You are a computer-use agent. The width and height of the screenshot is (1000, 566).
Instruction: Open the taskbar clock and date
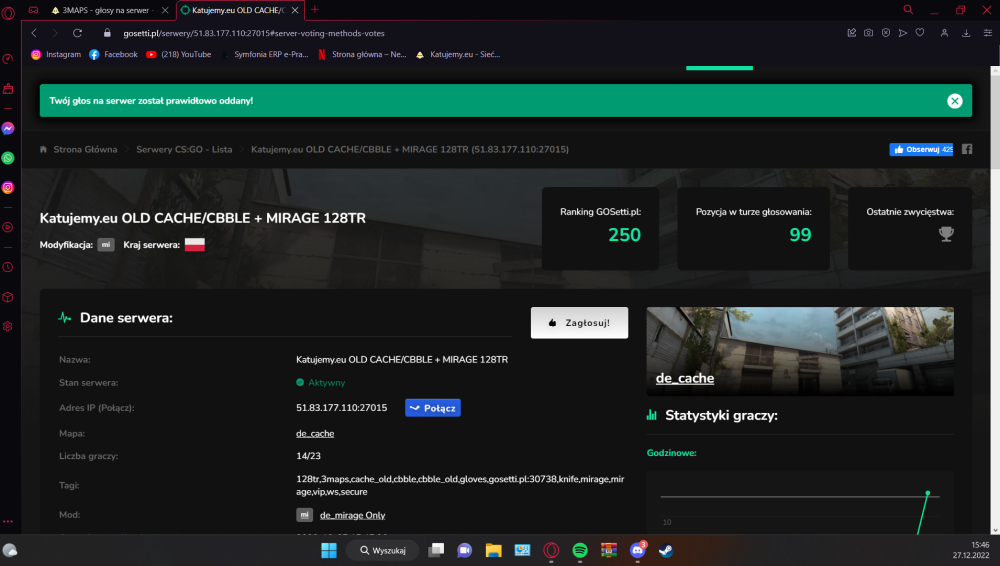point(971,550)
